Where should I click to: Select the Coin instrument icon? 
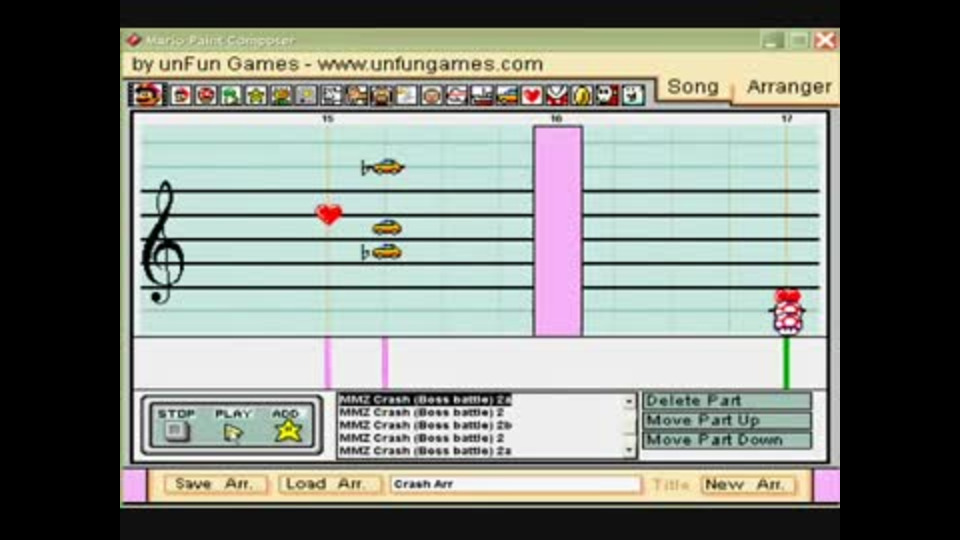pos(582,96)
